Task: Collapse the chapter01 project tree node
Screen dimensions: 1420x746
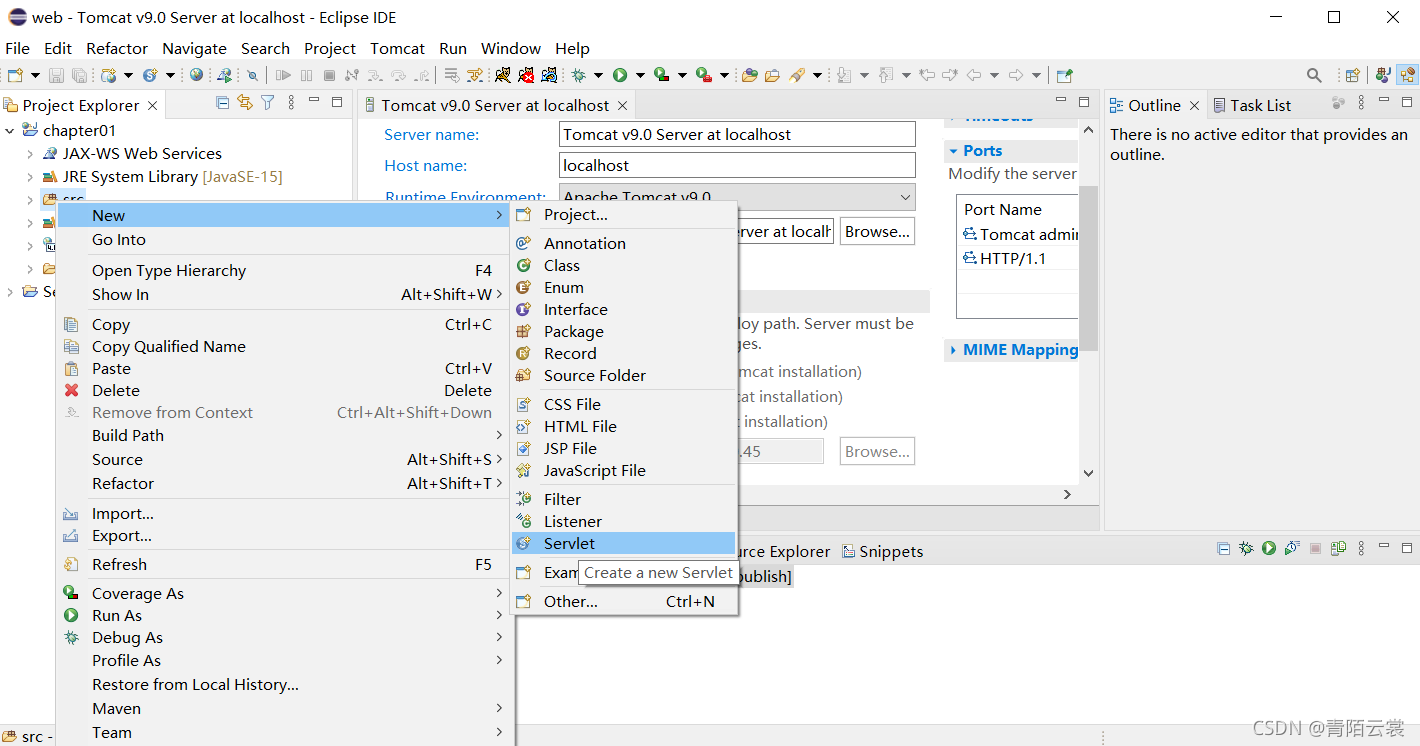Action: coord(10,130)
